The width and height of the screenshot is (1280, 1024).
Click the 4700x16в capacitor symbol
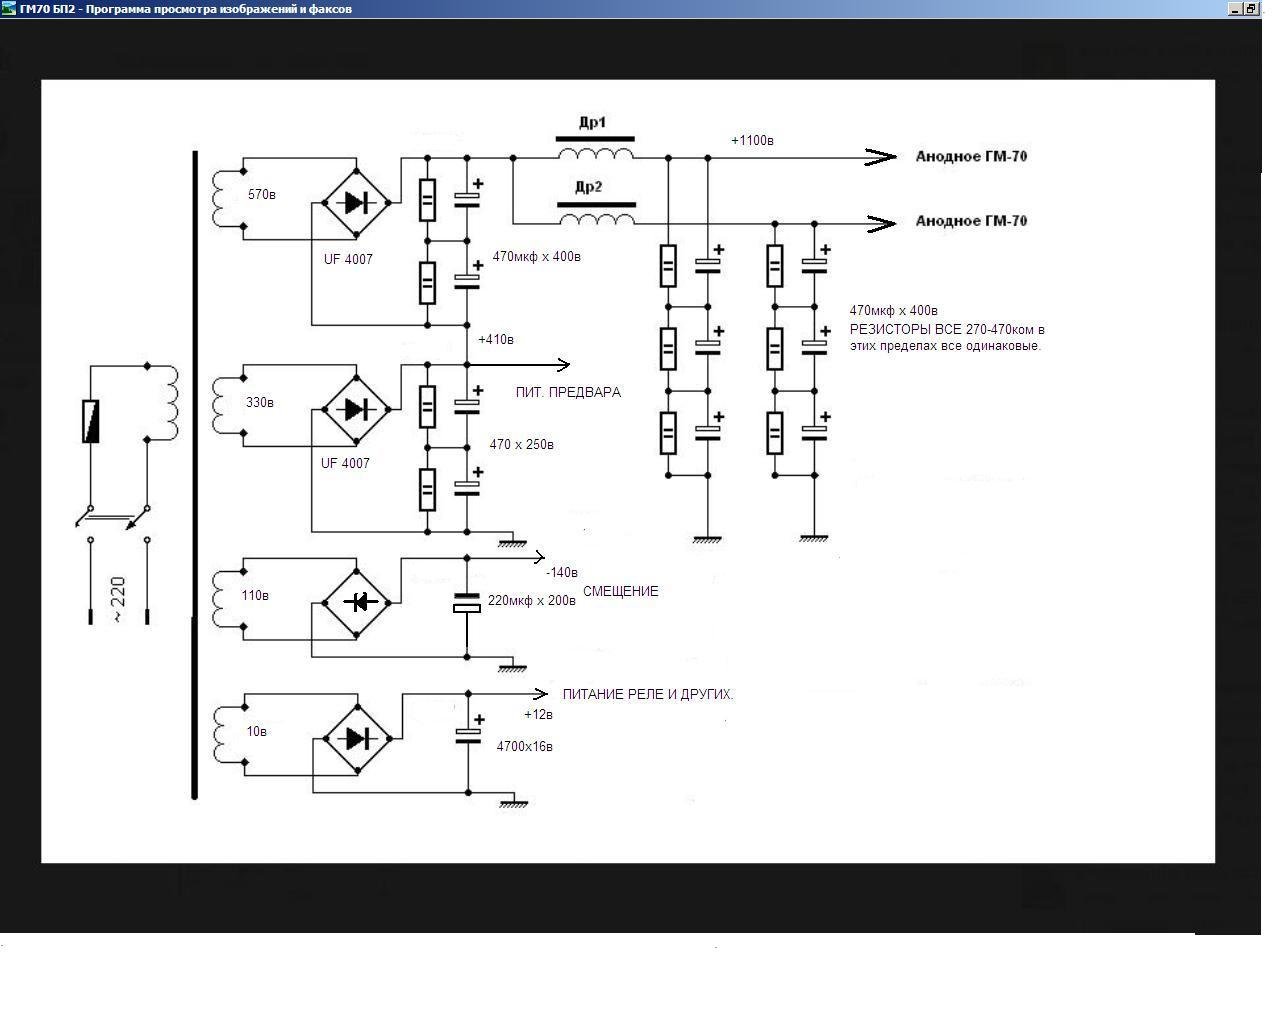[468, 735]
